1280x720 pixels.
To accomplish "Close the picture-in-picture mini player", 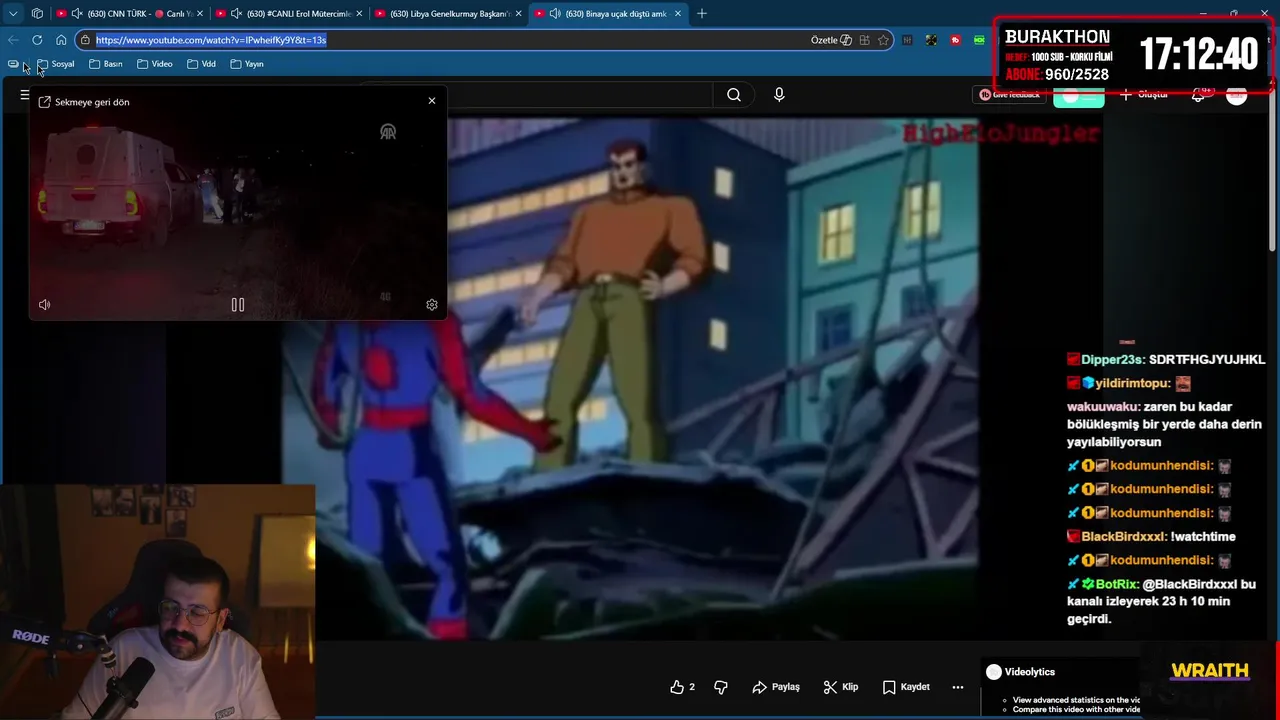I will click(x=432, y=101).
